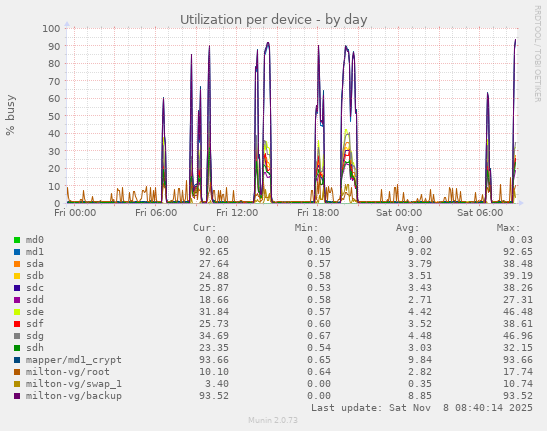Viewport: 547px width, 431px height.
Task: Click the Fri 18:00 time axis label
Action: (x=318, y=213)
